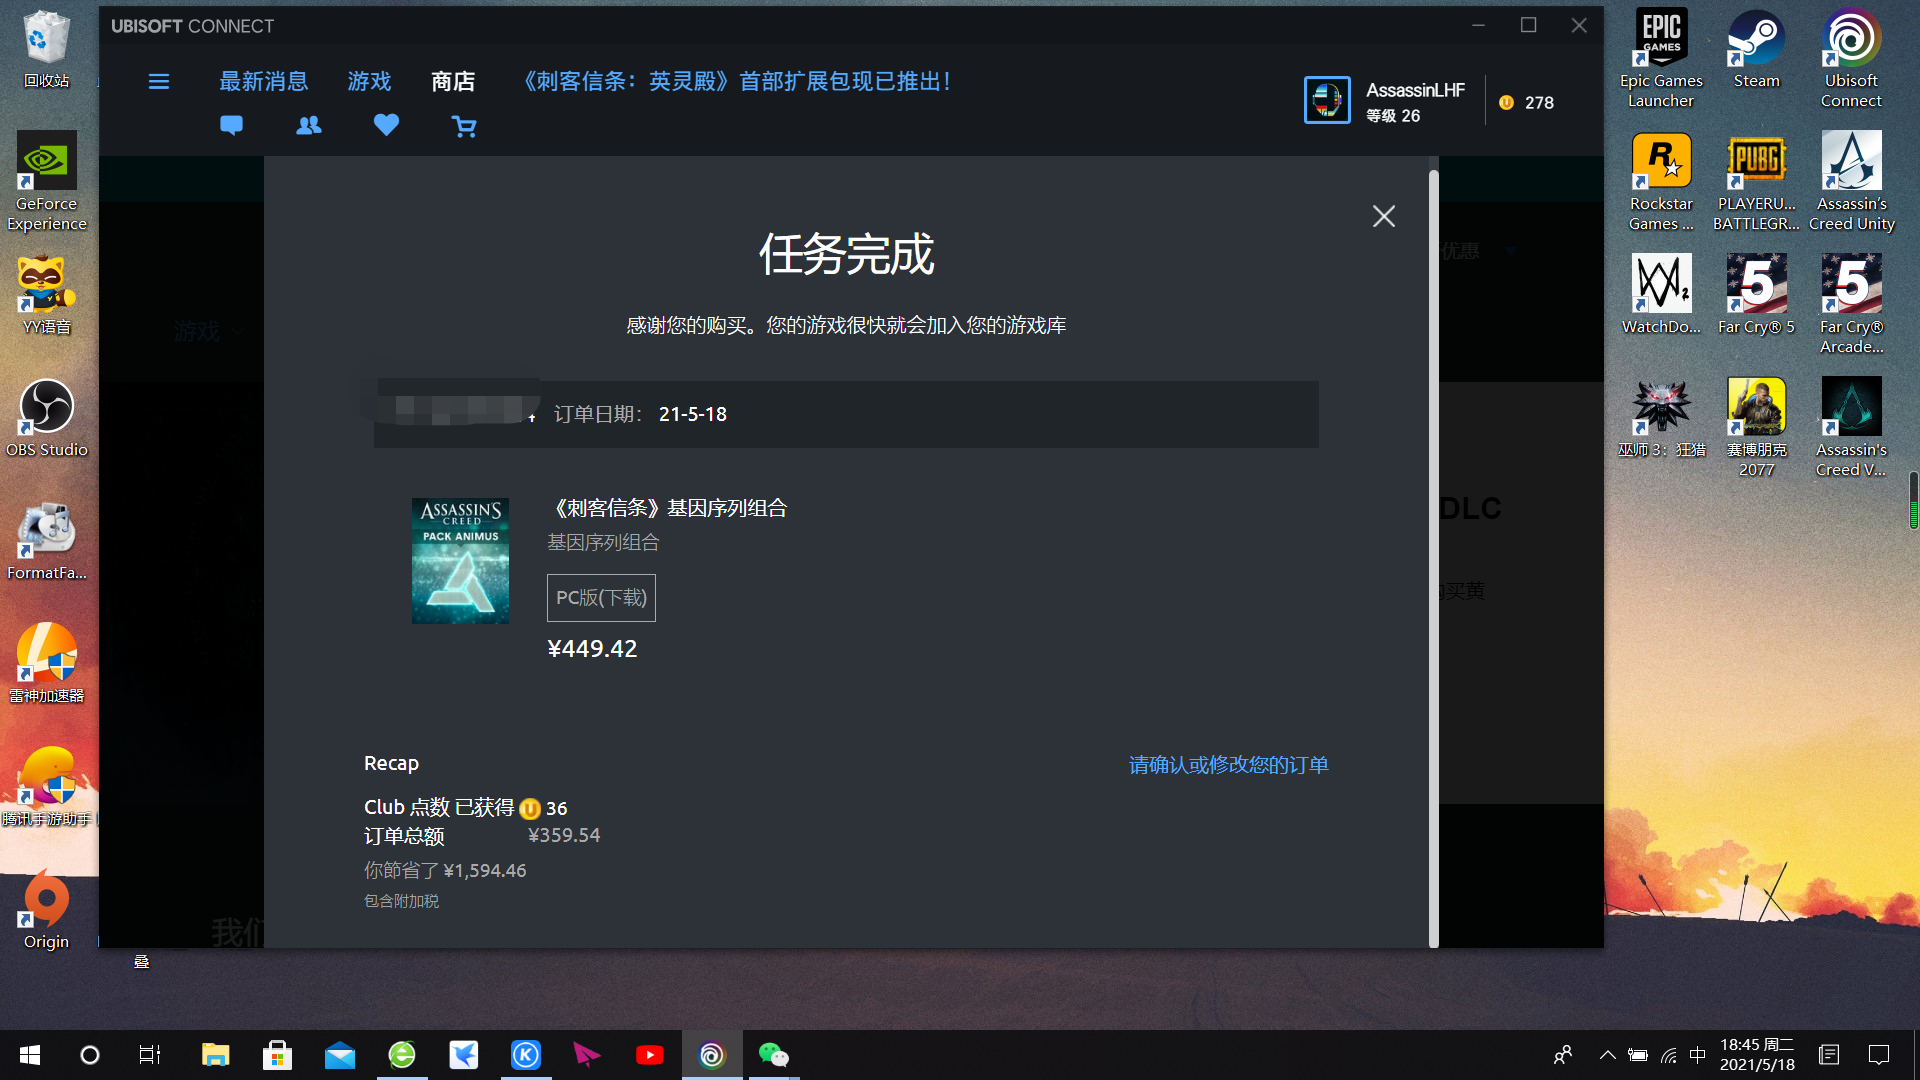Open the Steam desktop shortcut
Screen dimensions: 1920x1080
pyautogui.click(x=1756, y=50)
